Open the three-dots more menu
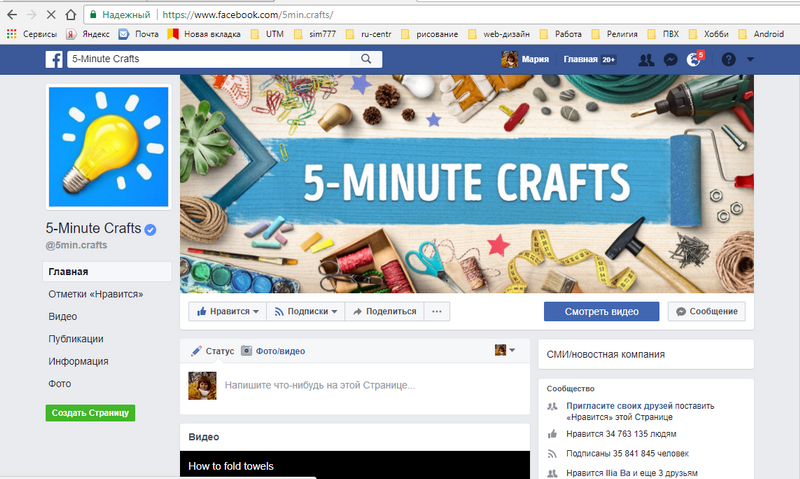 [437, 311]
